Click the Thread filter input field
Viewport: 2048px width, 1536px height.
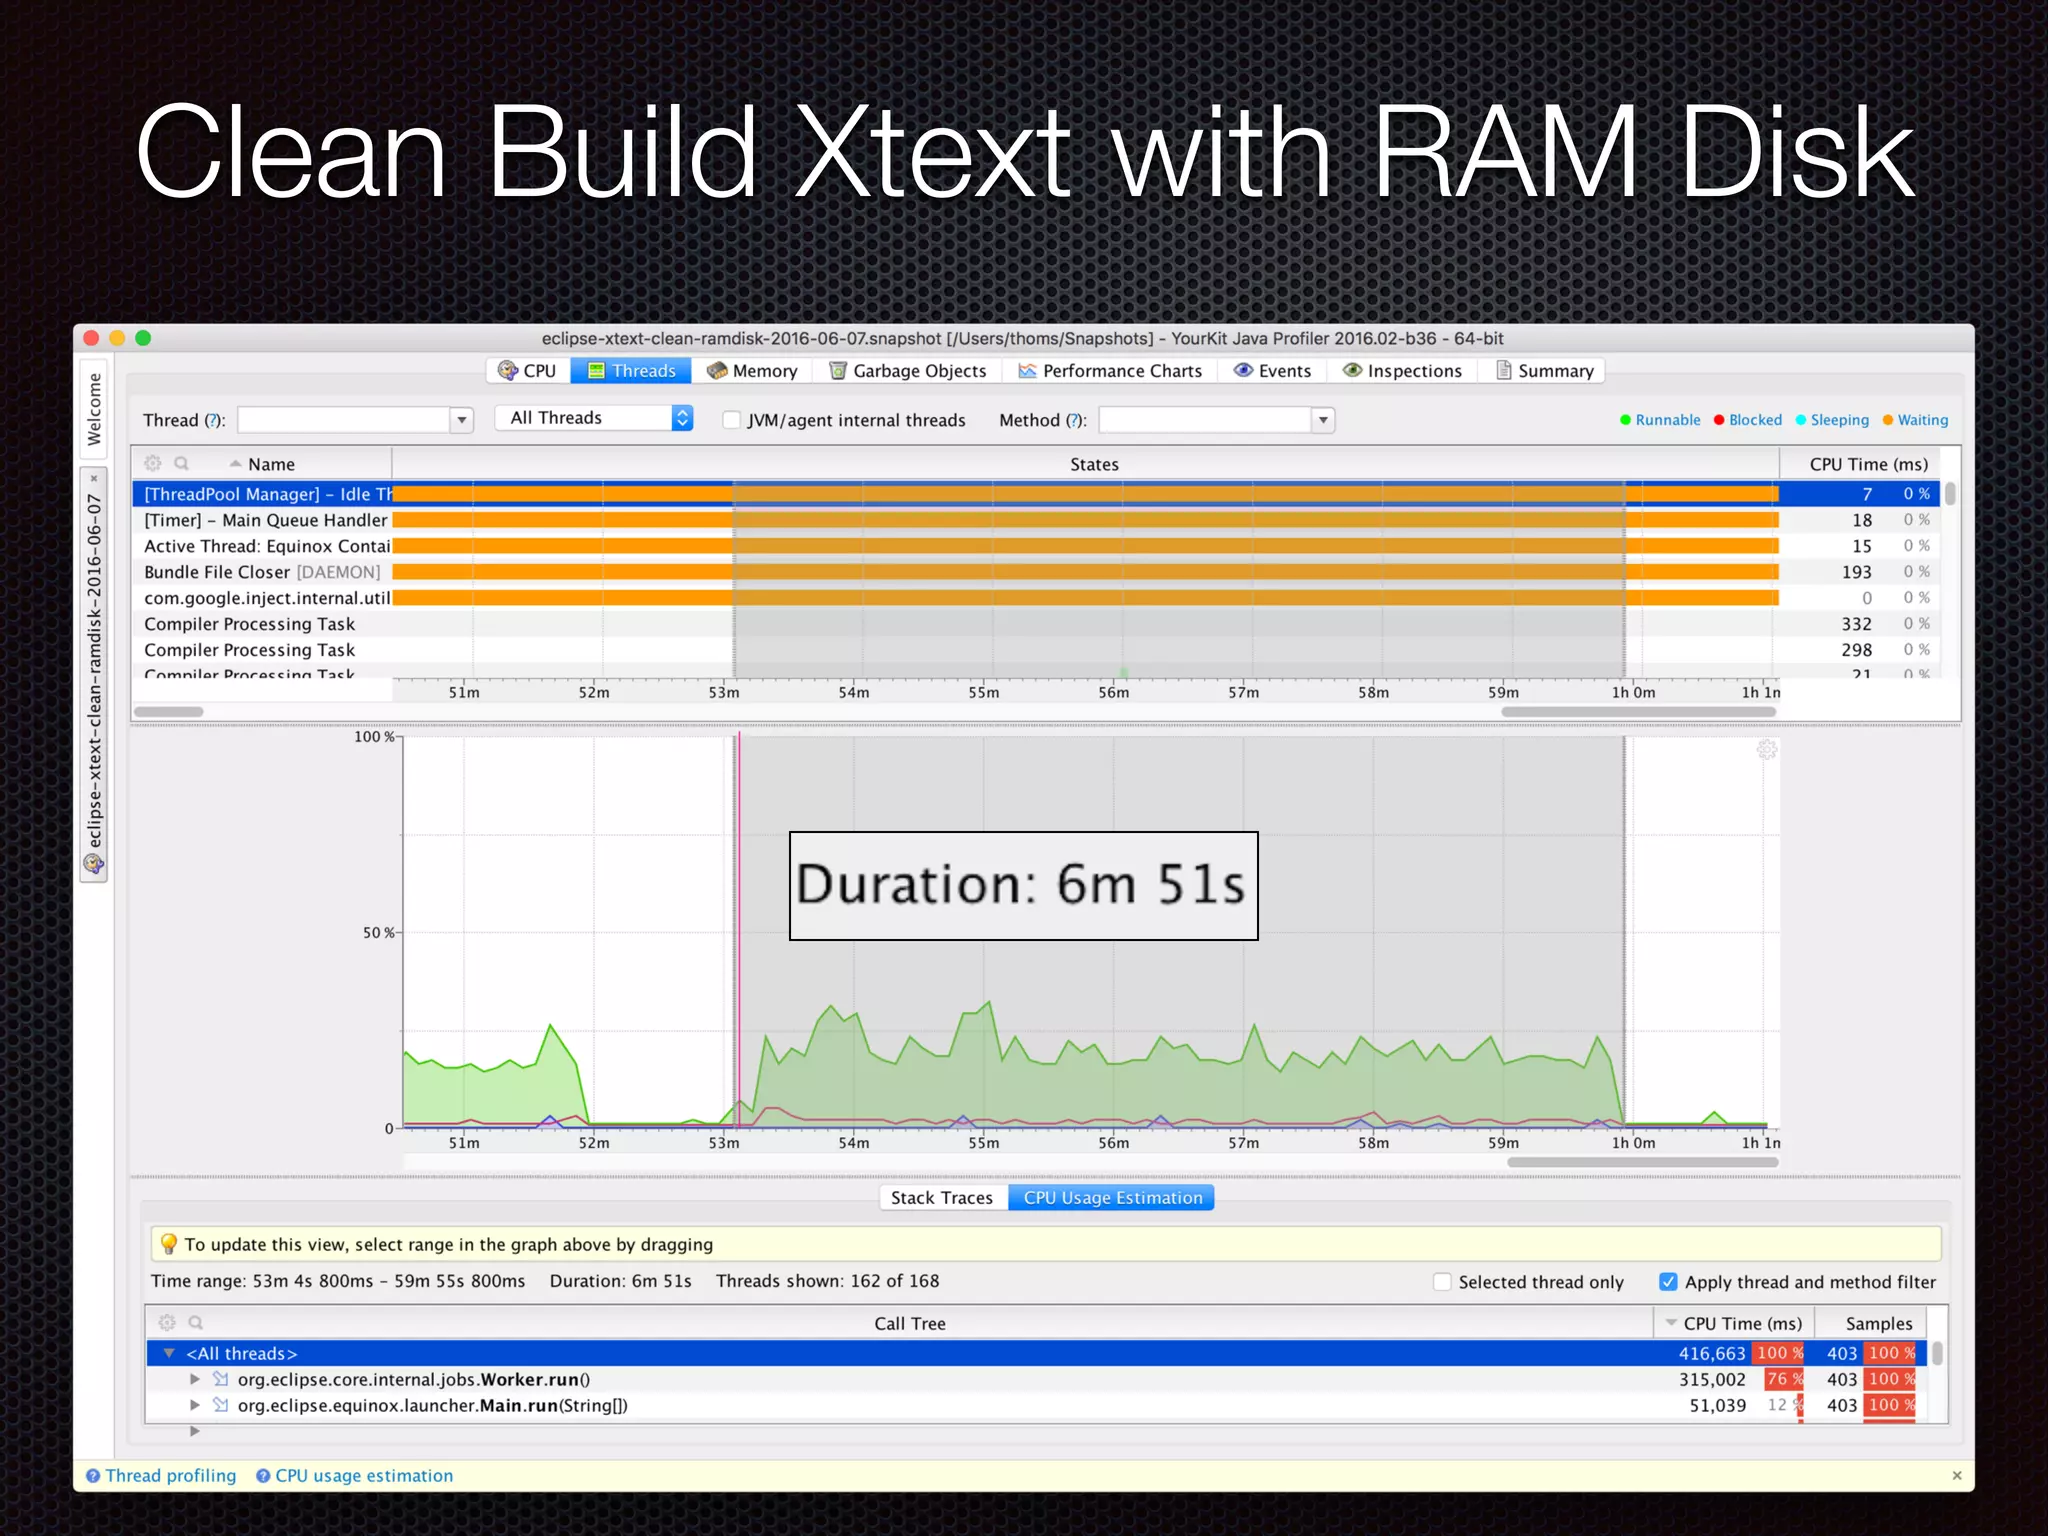coord(344,420)
